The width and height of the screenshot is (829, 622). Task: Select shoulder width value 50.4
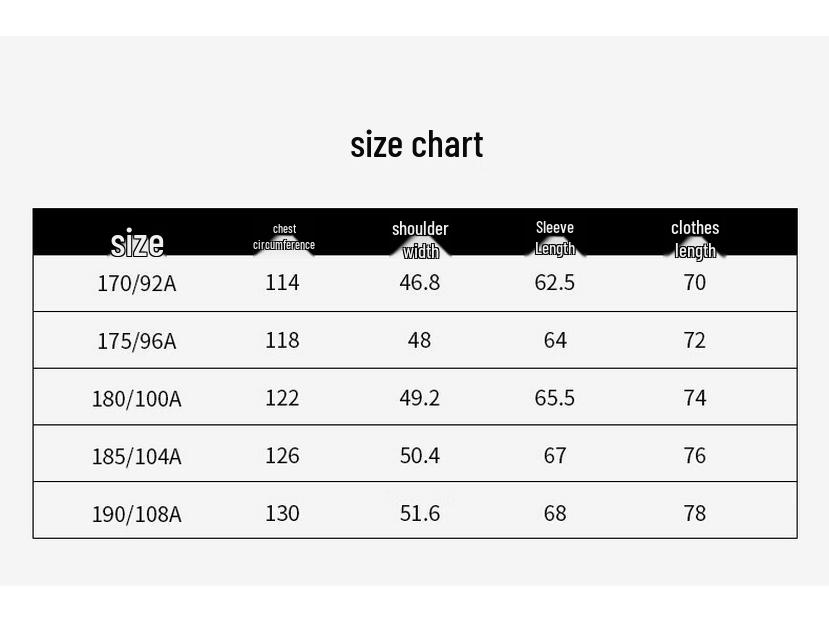[x=420, y=455]
